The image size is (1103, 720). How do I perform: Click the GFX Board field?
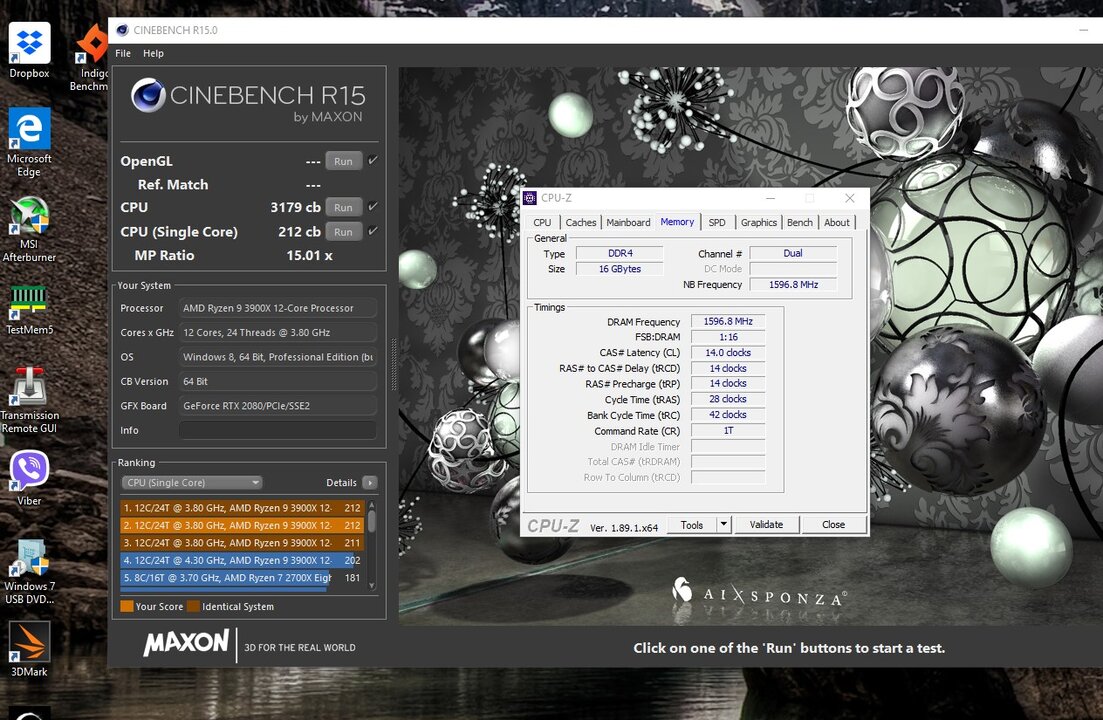pos(277,406)
